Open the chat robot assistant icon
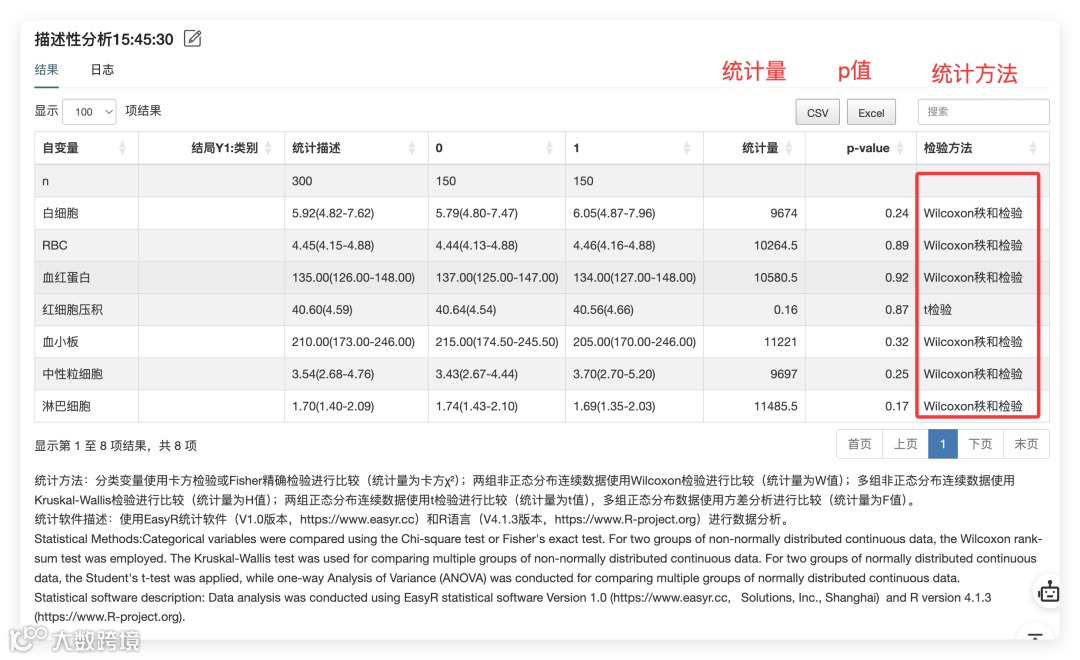The image size is (1080, 660). pos(1048,591)
